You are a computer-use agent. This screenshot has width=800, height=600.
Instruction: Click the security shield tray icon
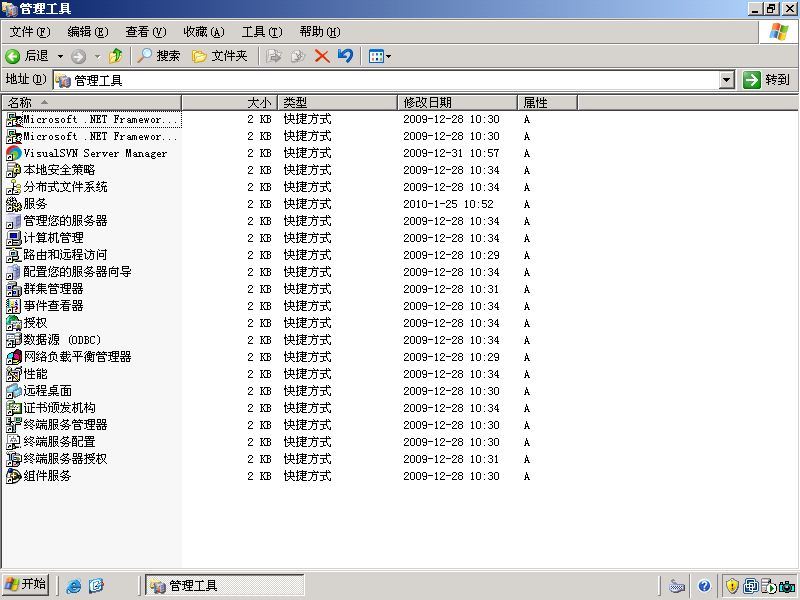[x=732, y=586]
